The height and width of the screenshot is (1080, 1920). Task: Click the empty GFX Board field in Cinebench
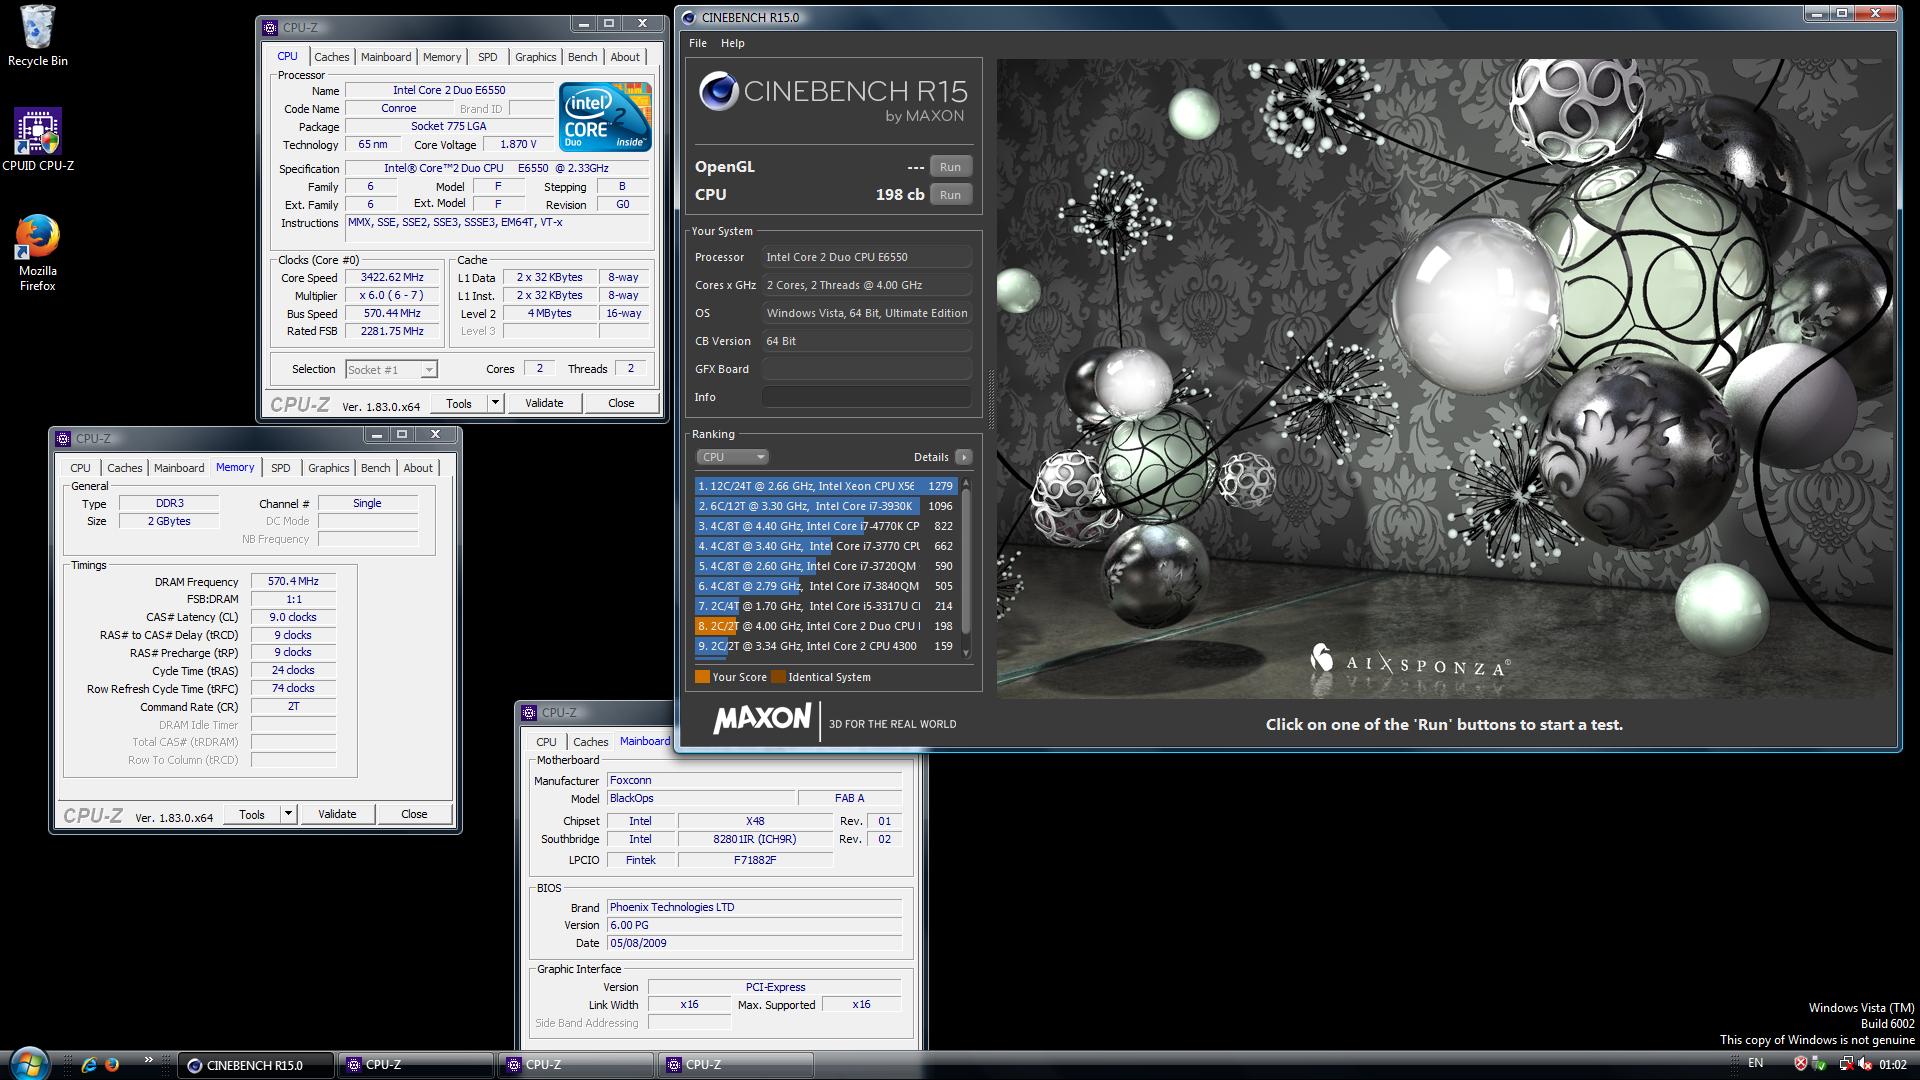(866, 369)
